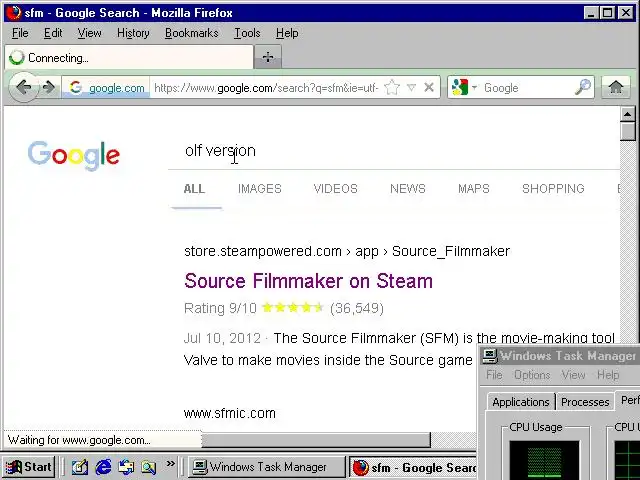Select the ALL search results tab
Screen dimensions: 640x480
click(194, 189)
